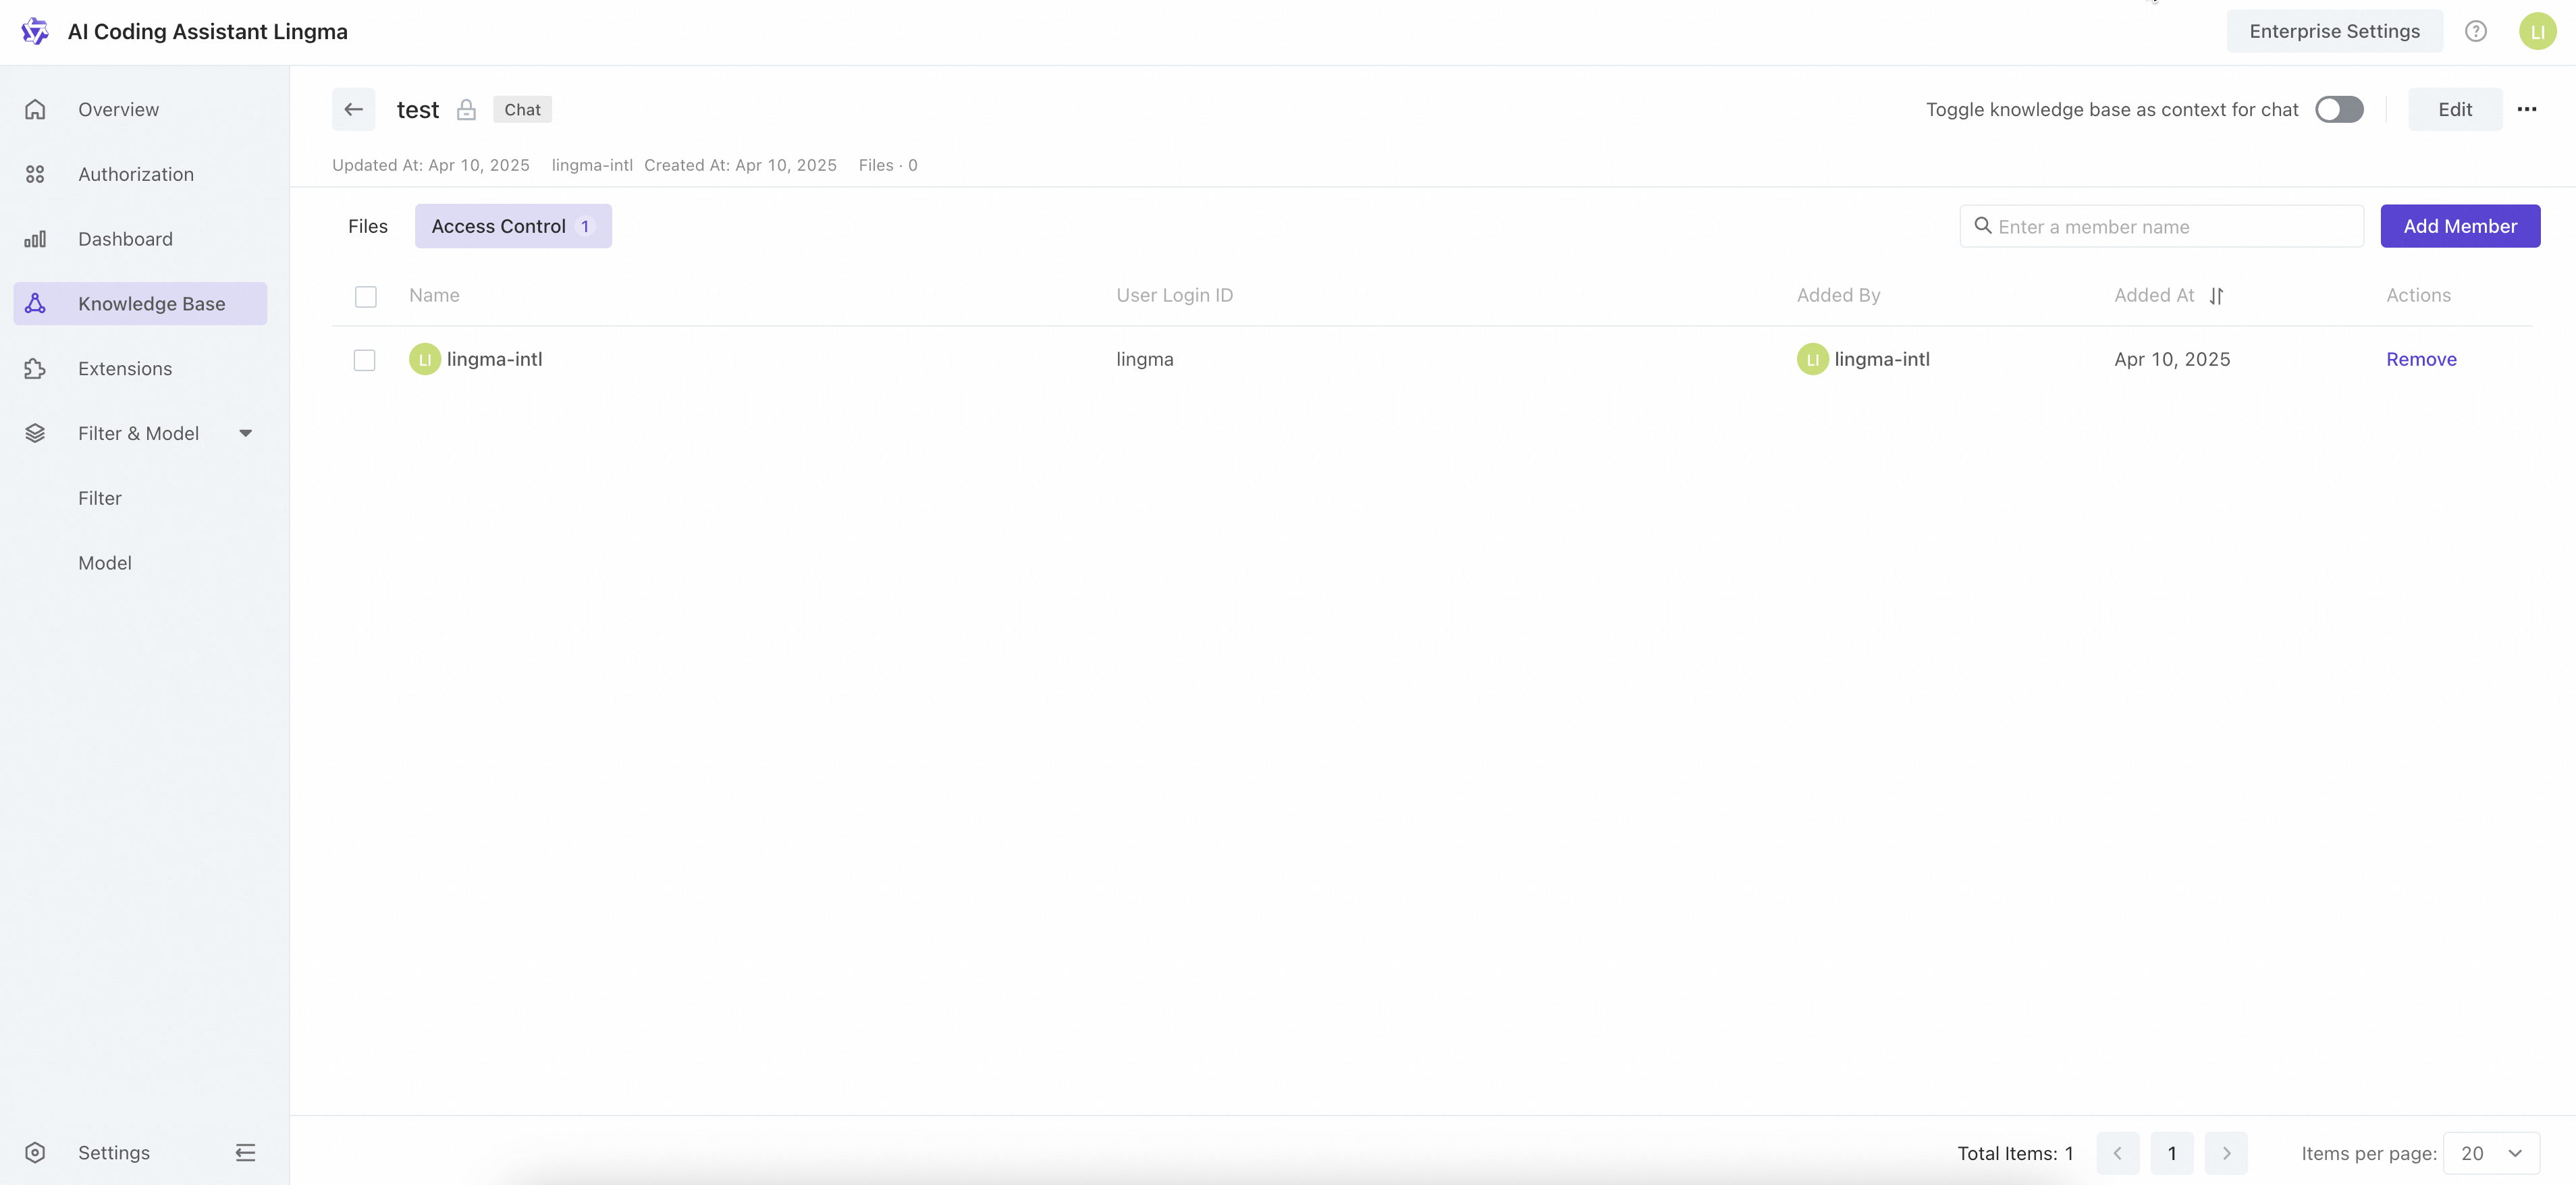Open Dashboard in the sidebar
Image resolution: width=2576 pixels, height=1185 pixels.
(125, 239)
